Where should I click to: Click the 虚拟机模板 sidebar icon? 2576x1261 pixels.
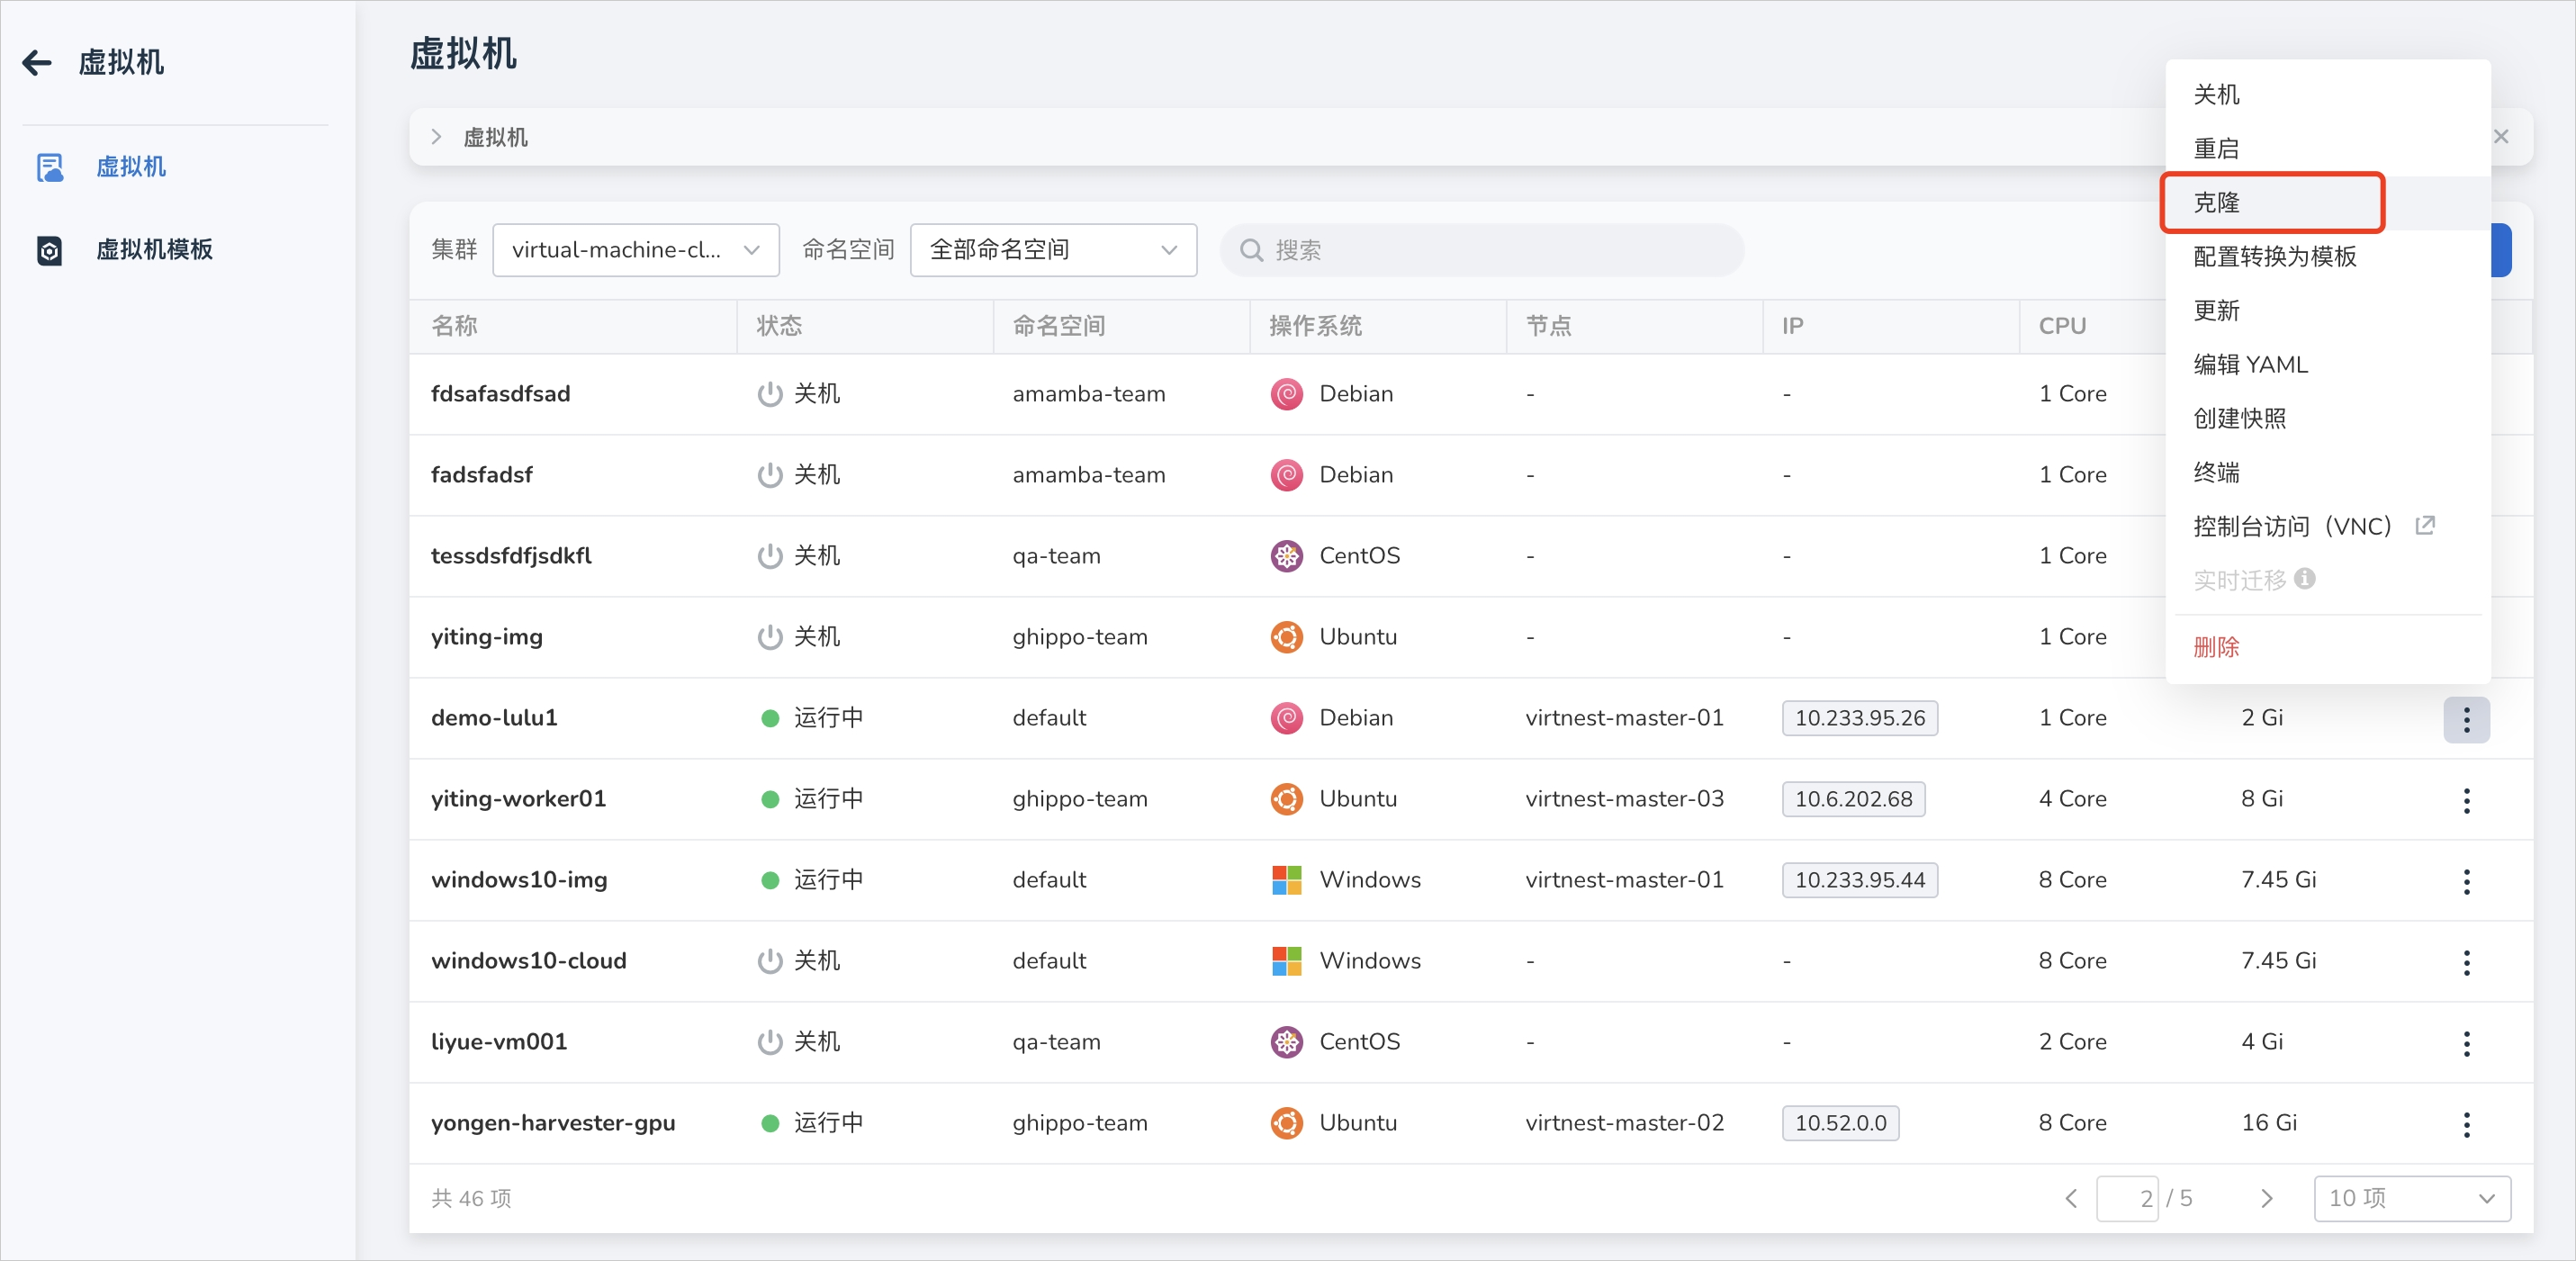pyautogui.click(x=49, y=250)
